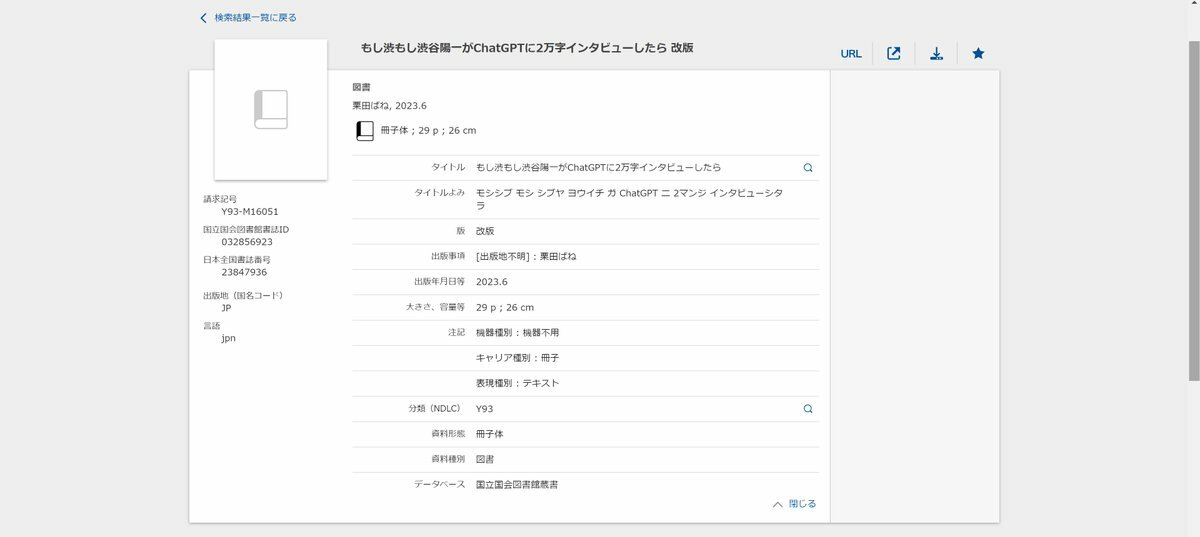Click size value 29 p ; 26 cm in table
Image resolution: width=1200 pixels, height=537 pixels.
505,307
